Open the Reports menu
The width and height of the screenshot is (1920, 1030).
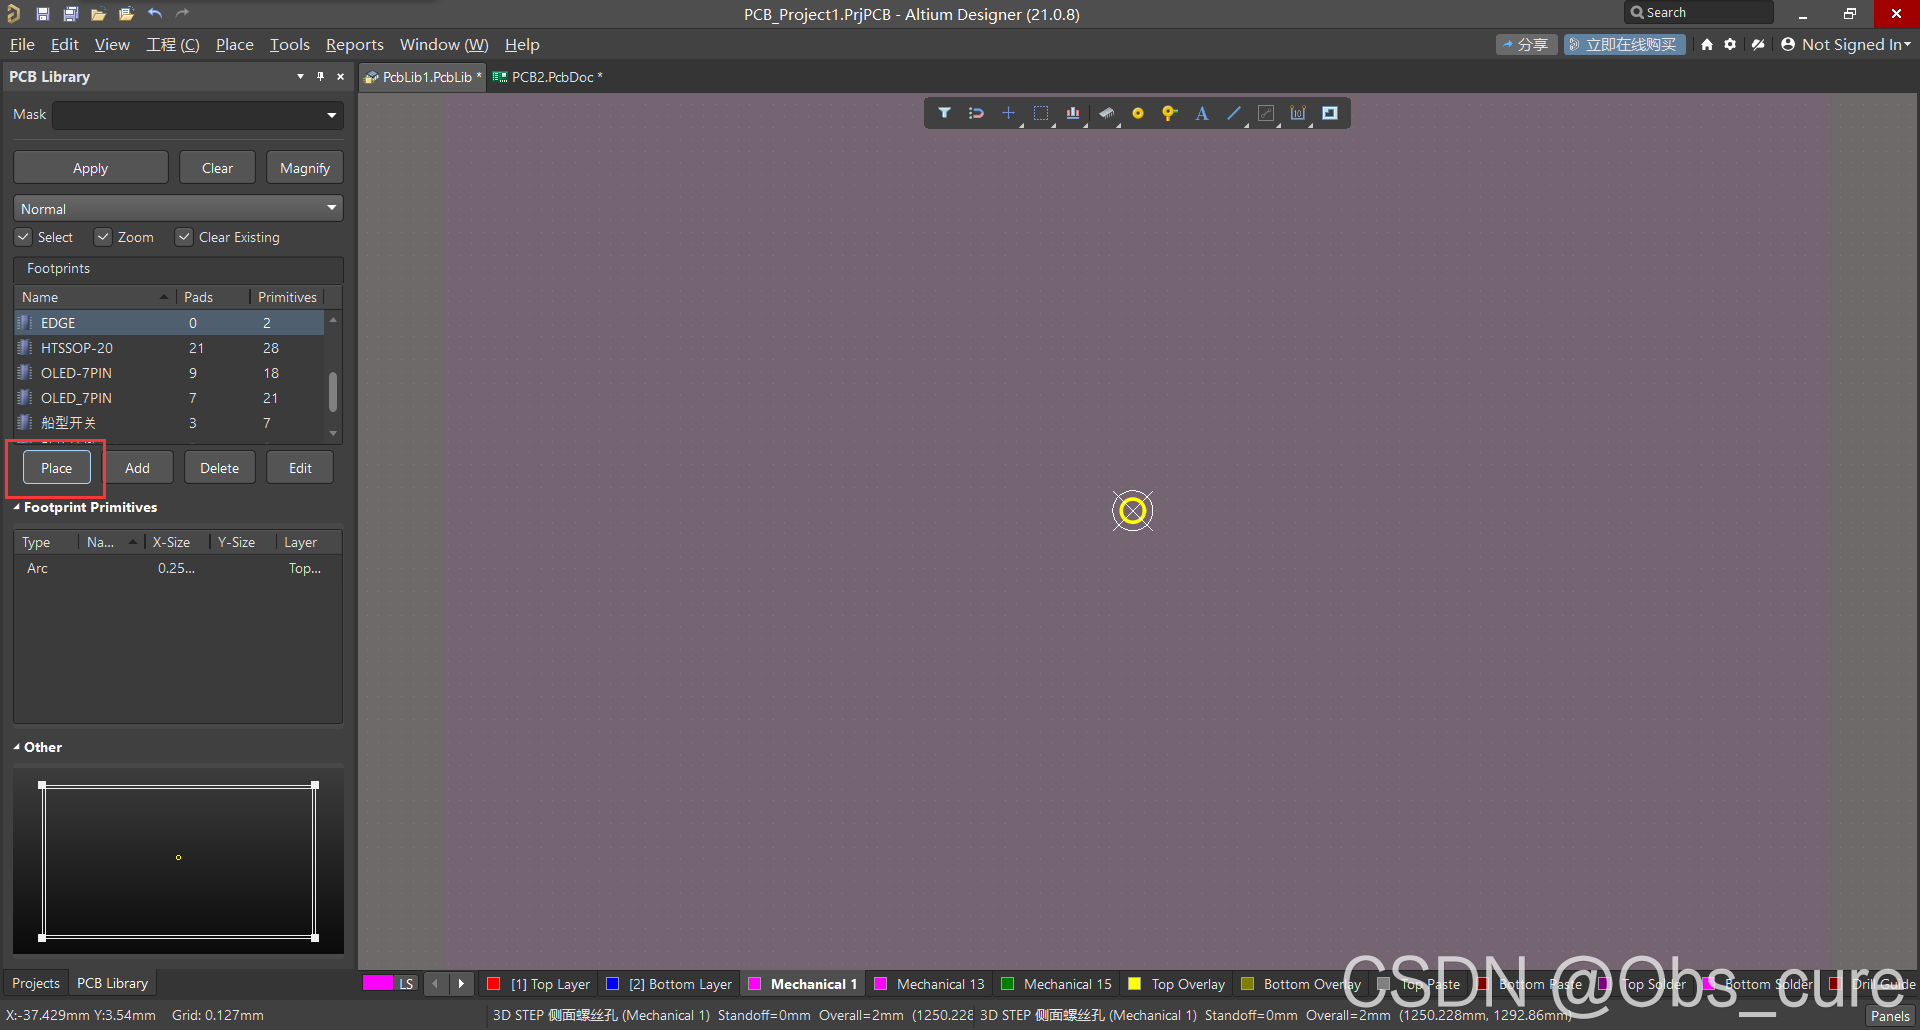[354, 45]
